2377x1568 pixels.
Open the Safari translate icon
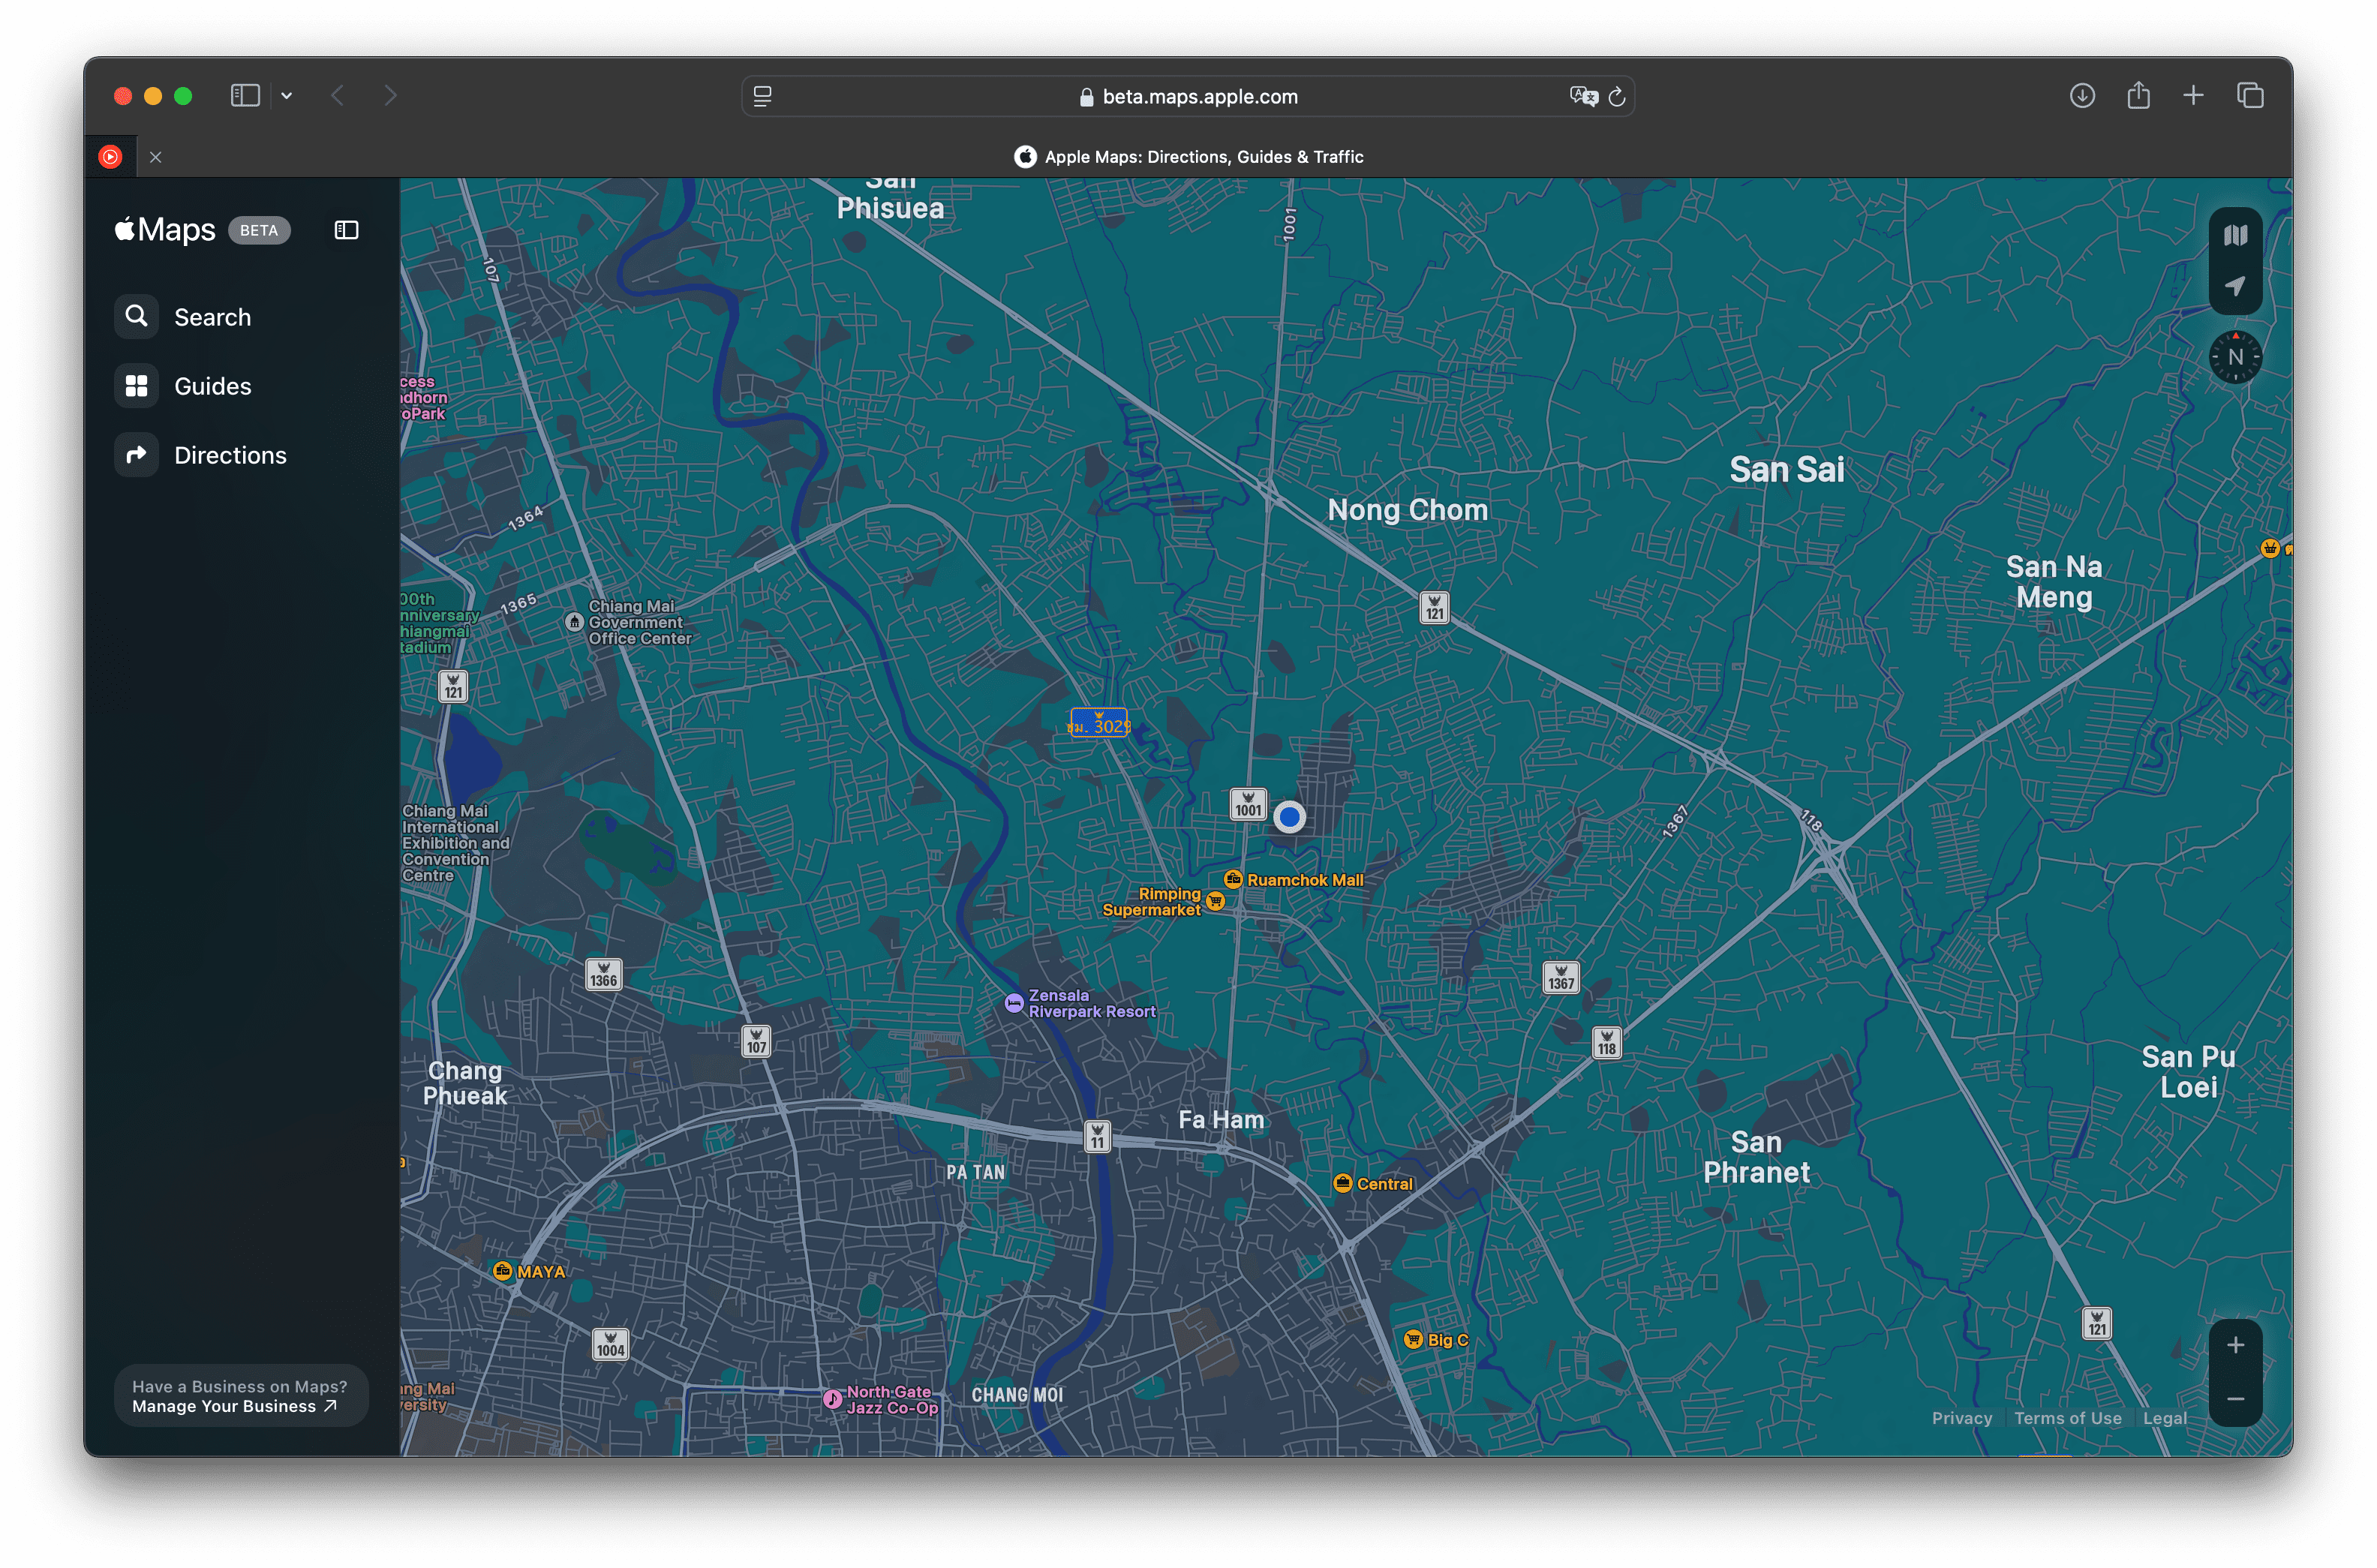[x=1583, y=97]
